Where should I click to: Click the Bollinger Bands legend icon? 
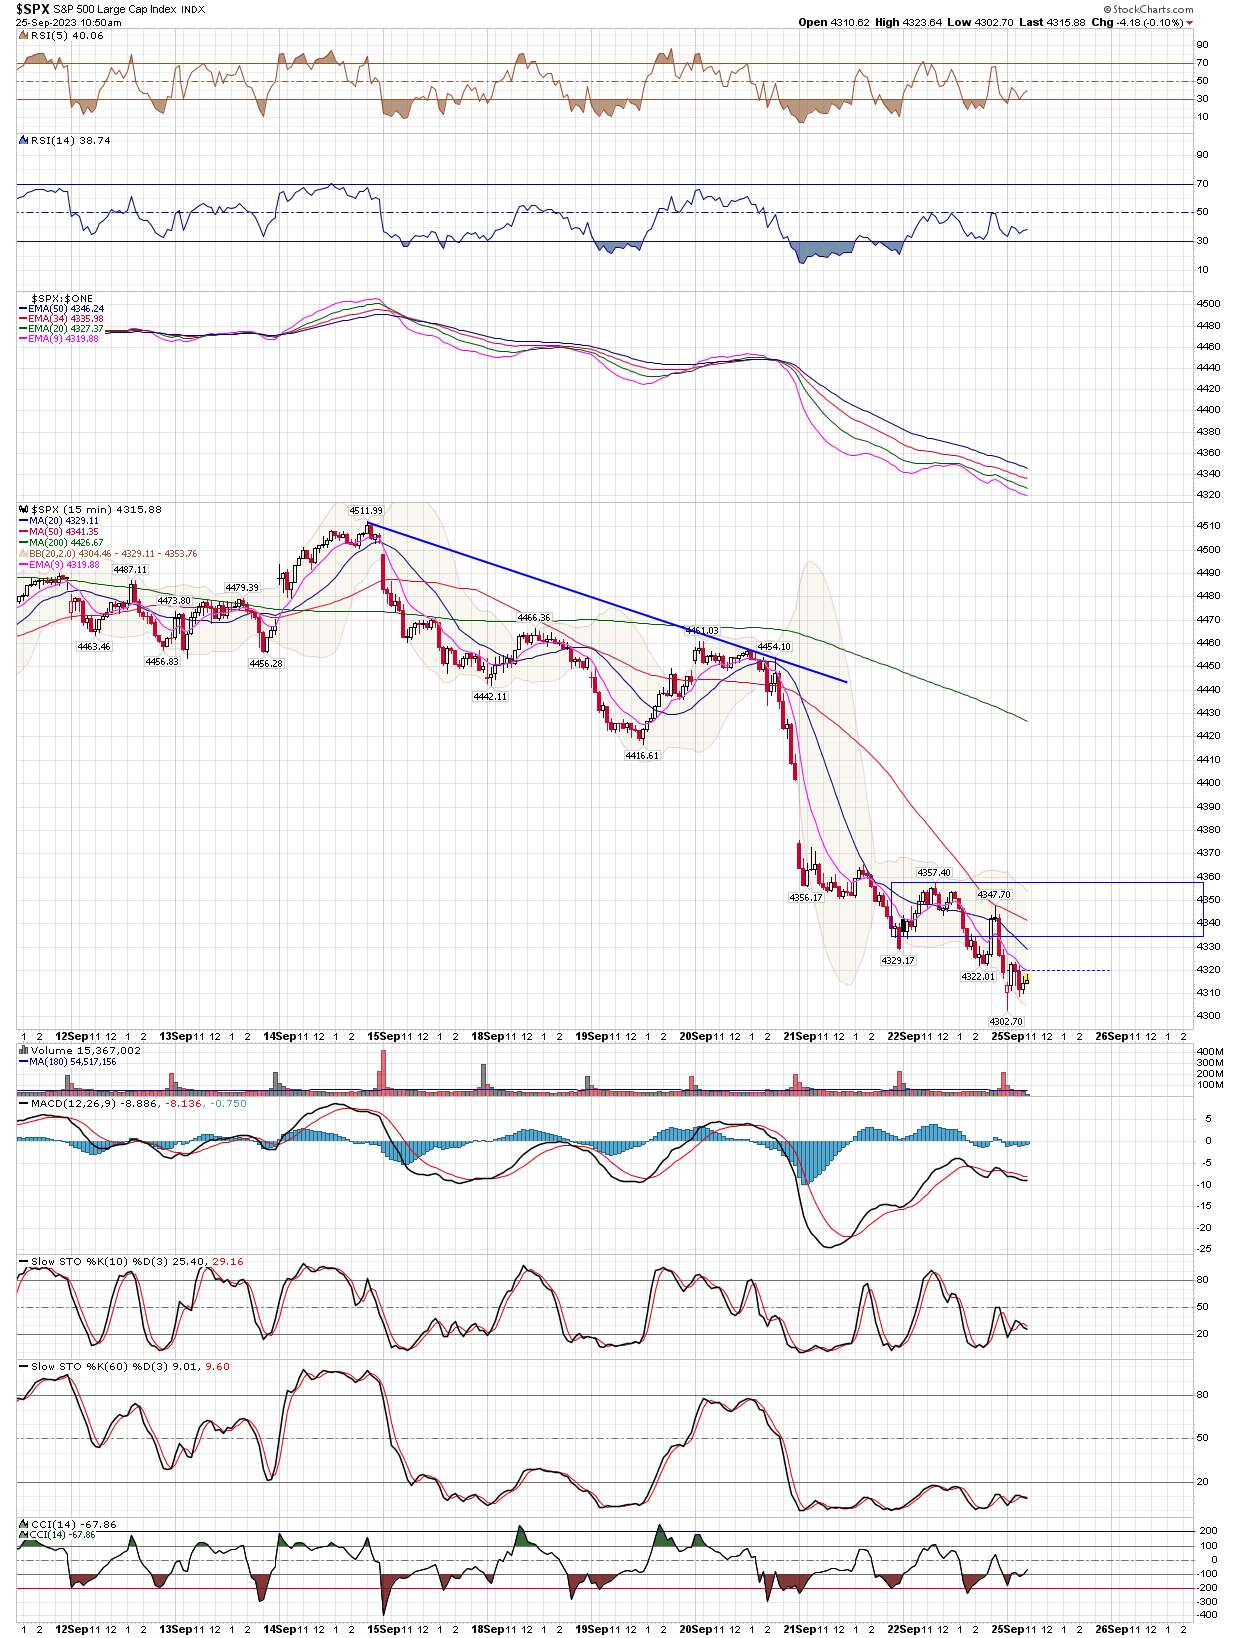(23, 553)
